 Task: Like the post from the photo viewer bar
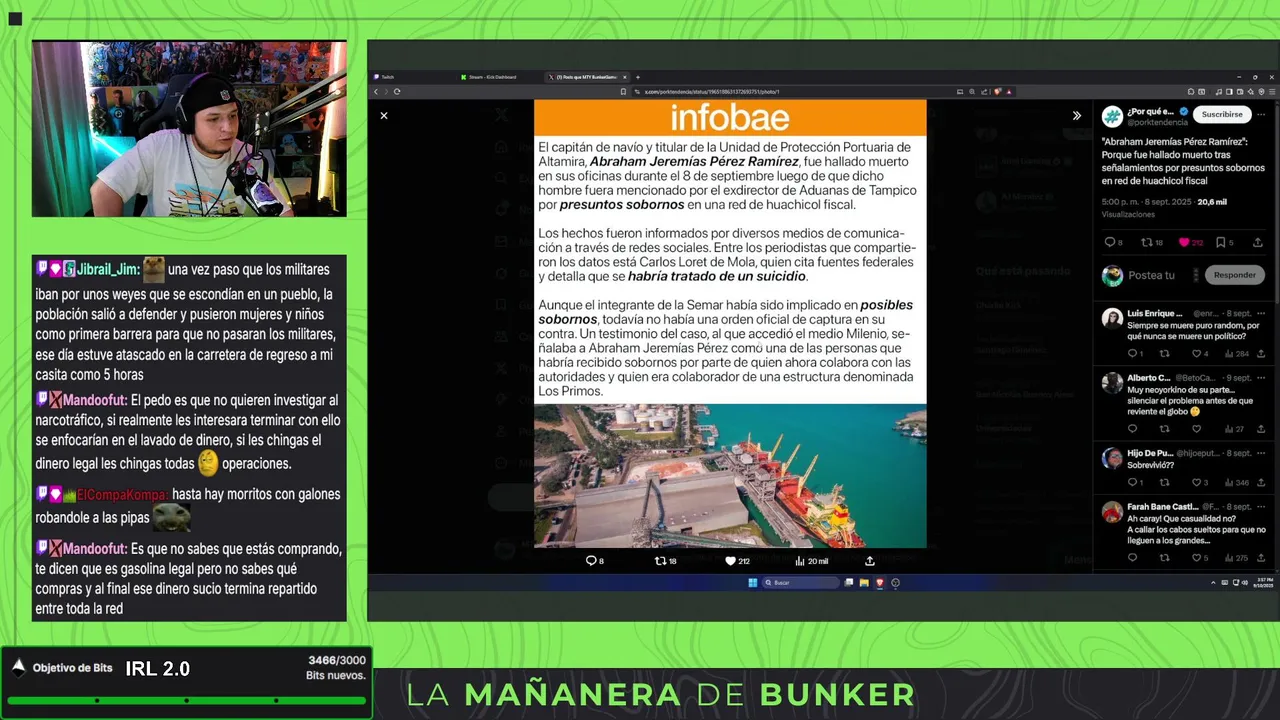click(x=737, y=561)
